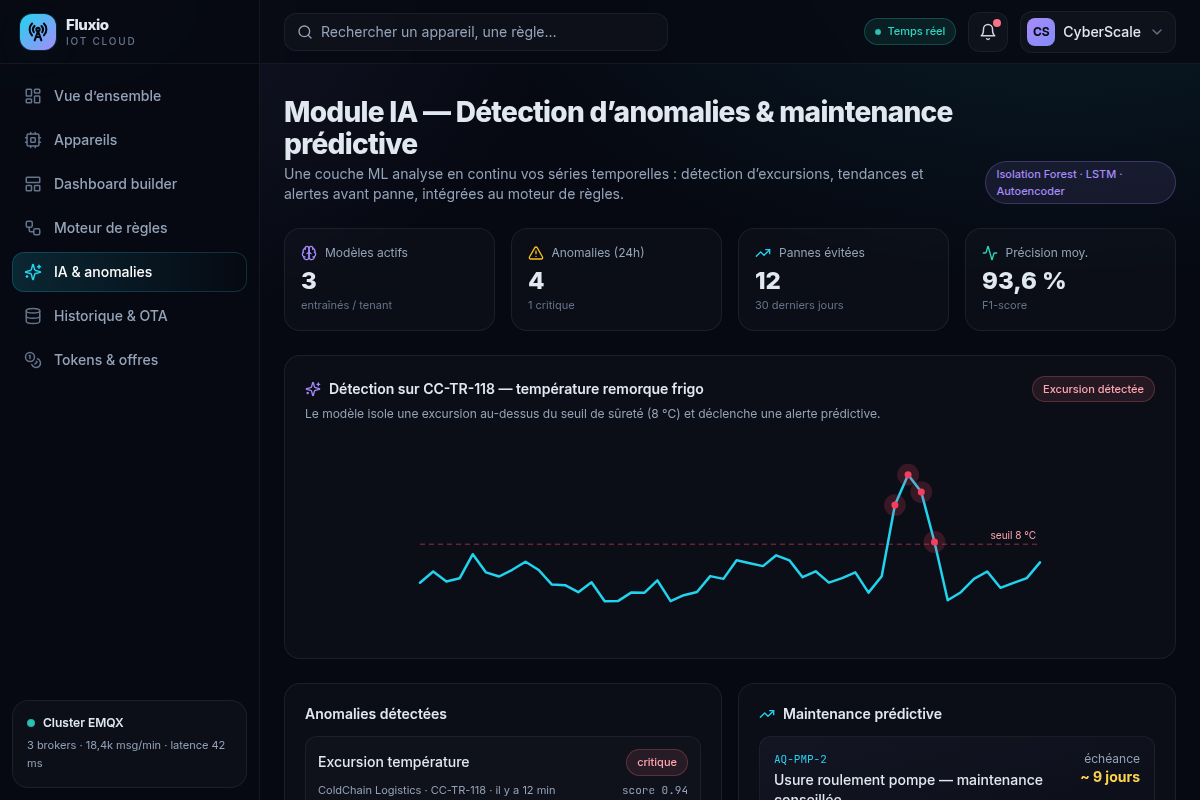Click the green Cluster EMQX status dot
This screenshot has width=1200, height=800.
click(x=31, y=722)
